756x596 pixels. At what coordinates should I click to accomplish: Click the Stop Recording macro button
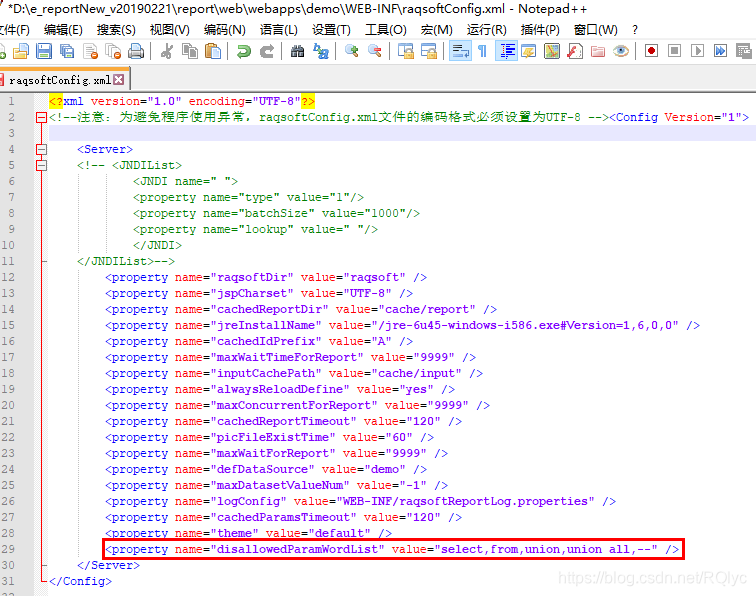click(675, 51)
